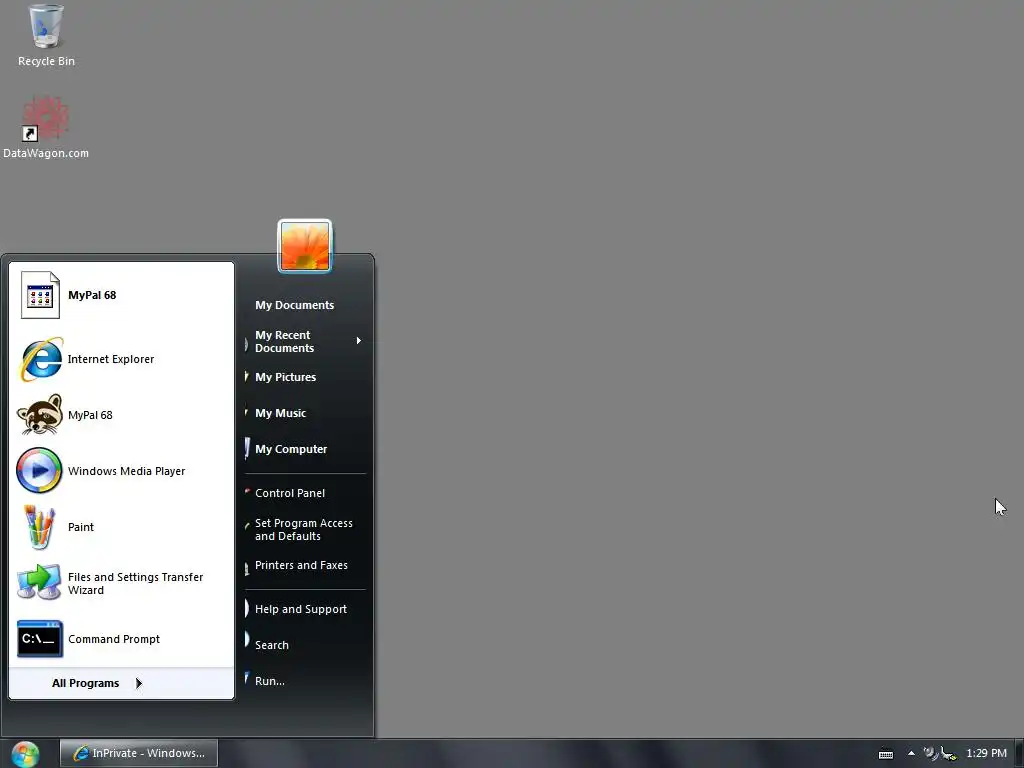Click the All Programs arrow
Screen dimensions: 1024x768
[x=138, y=683]
